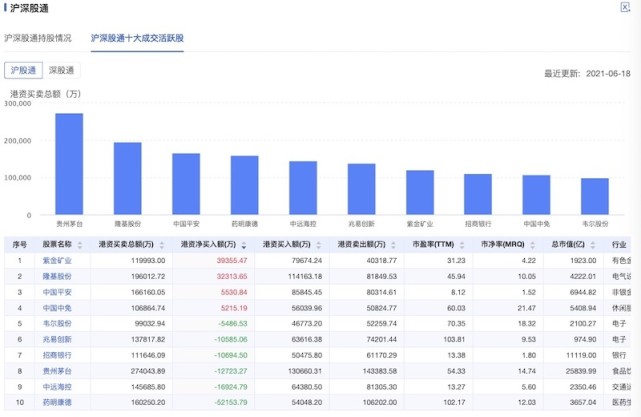The height and width of the screenshot is (417, 641).
Task: Click the 最近更新: 2021-06-18 date text
Action: [x=587, y=74]
